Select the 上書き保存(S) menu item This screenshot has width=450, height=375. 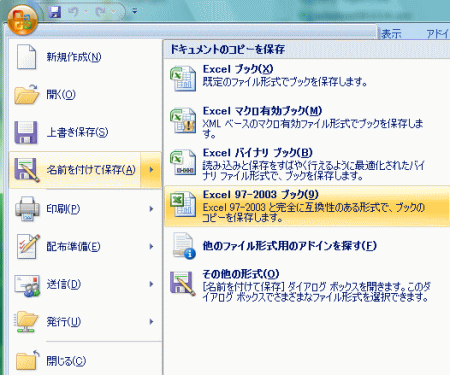click(86, 132)
